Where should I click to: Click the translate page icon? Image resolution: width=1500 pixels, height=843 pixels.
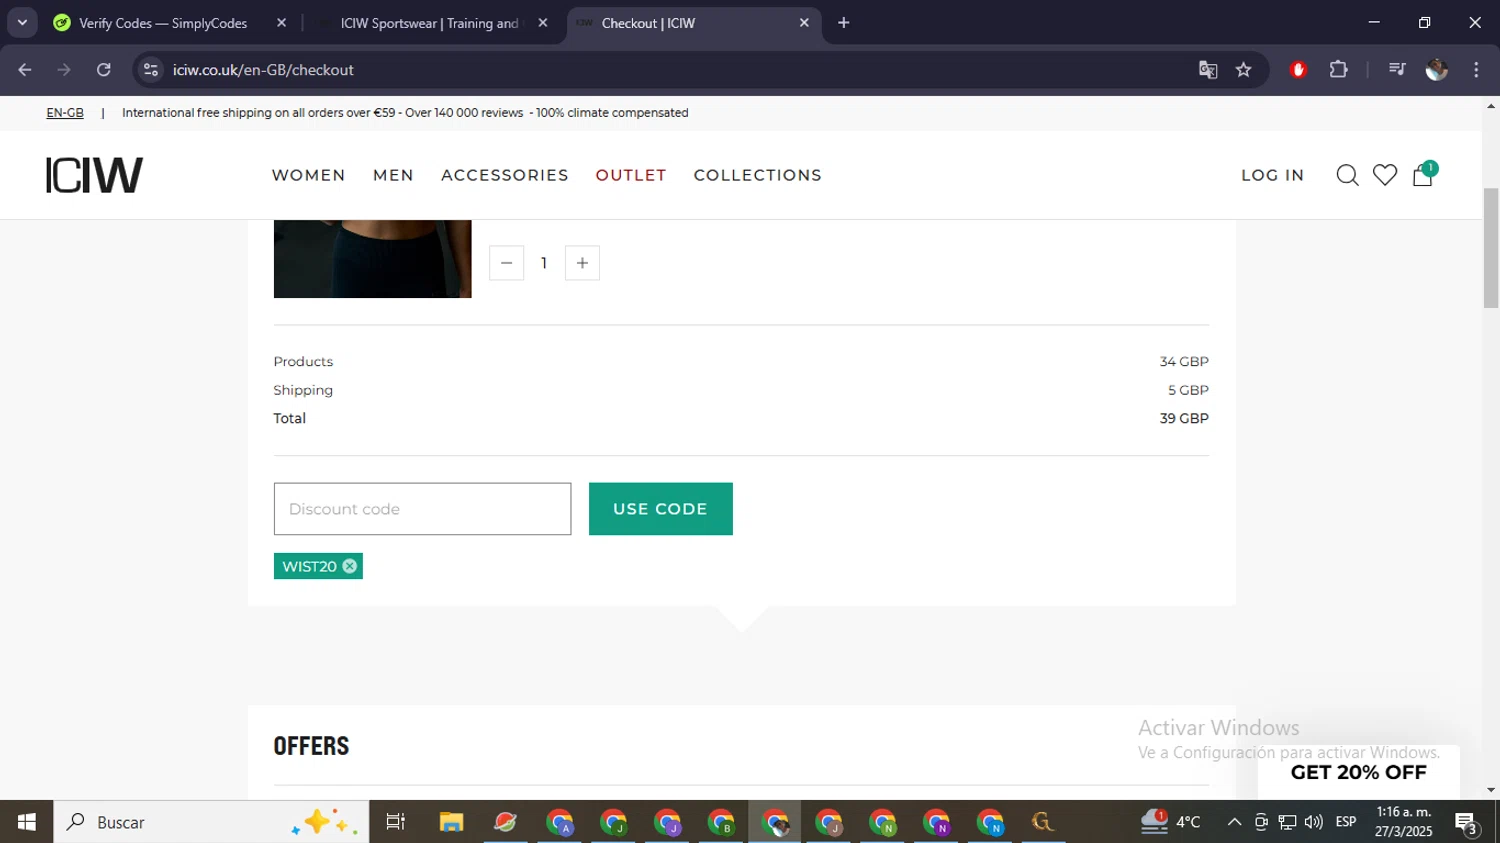click(1208, 70)
